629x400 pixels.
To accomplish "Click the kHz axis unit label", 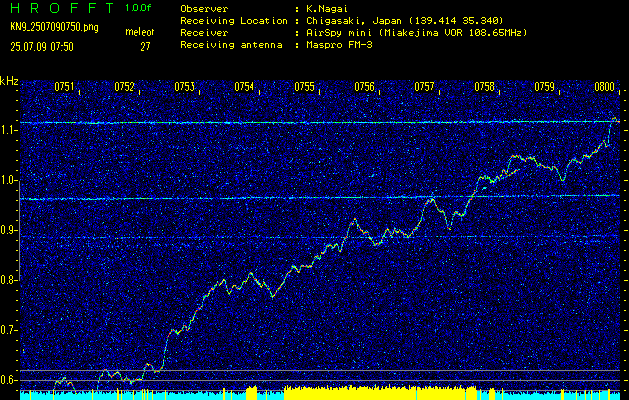I will pos(9,81).
